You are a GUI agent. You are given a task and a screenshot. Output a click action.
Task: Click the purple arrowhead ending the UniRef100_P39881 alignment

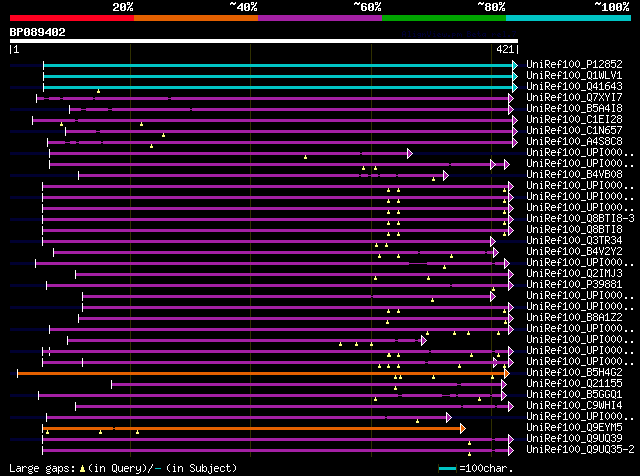pyautogui.click(x=511, y=286)
